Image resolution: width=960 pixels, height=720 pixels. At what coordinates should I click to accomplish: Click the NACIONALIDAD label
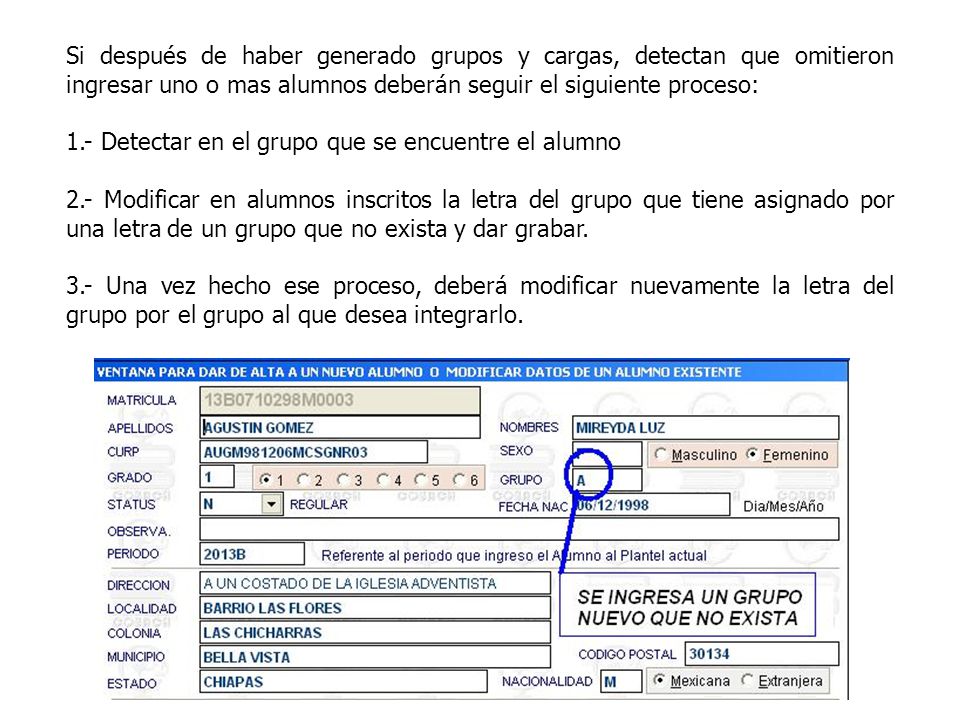547,681
